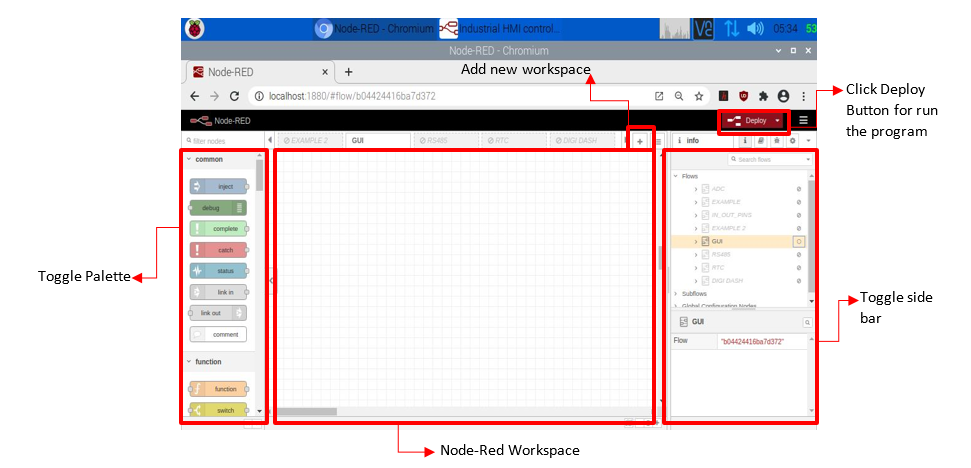Pick the function node from palette

coord(218,389)
